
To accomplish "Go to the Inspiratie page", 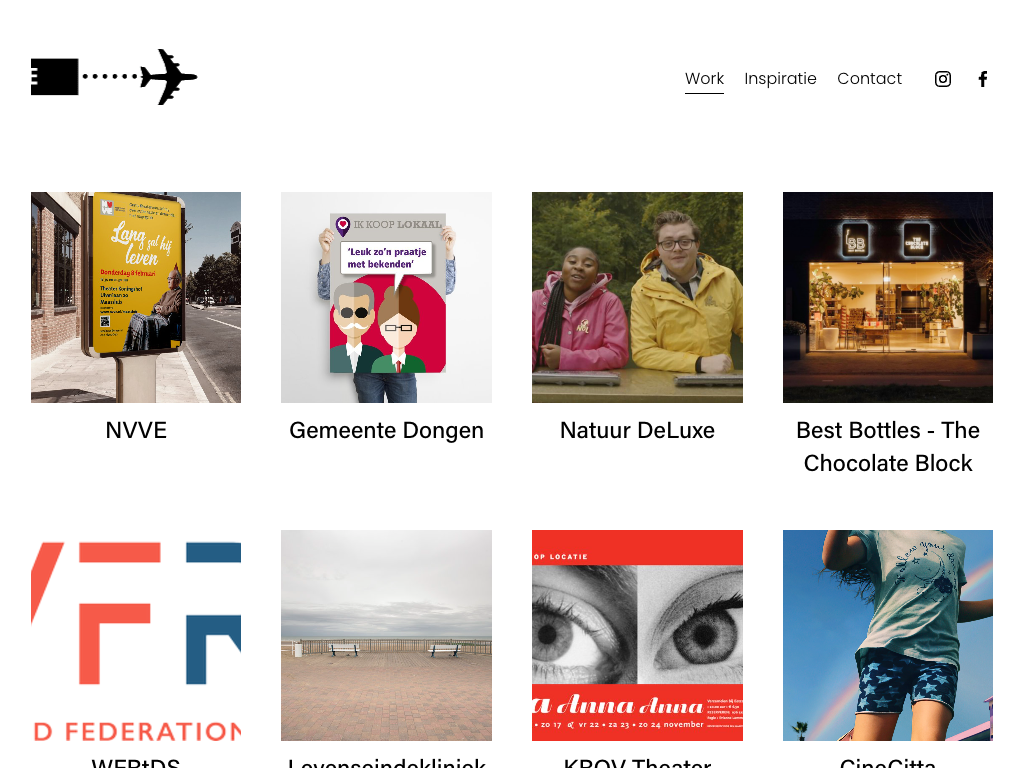I will 780,78.
